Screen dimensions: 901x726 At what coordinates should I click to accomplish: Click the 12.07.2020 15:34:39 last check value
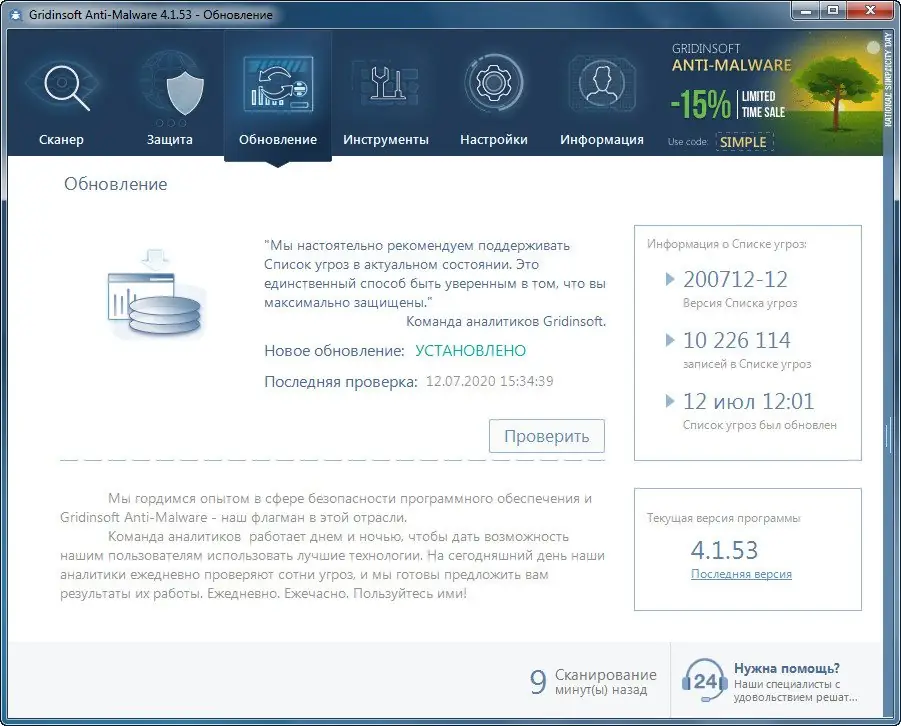click(x=490, y=381)
